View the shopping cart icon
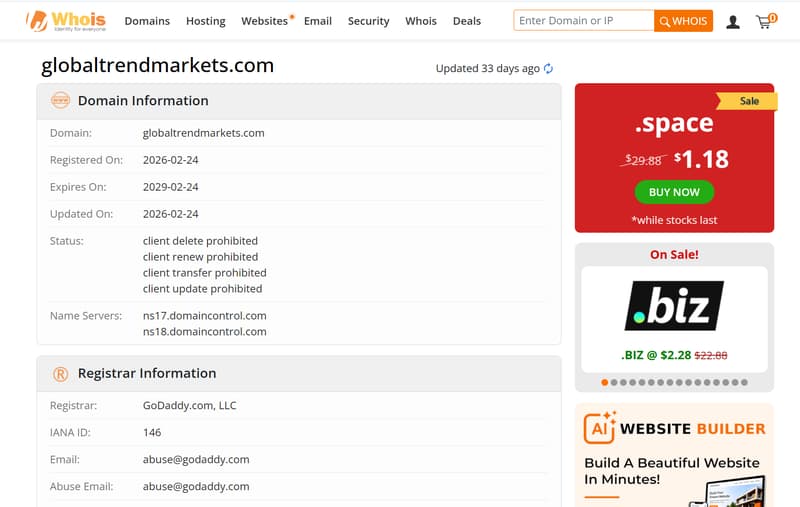This screenshot has width=800, height=507. point(765,21)
